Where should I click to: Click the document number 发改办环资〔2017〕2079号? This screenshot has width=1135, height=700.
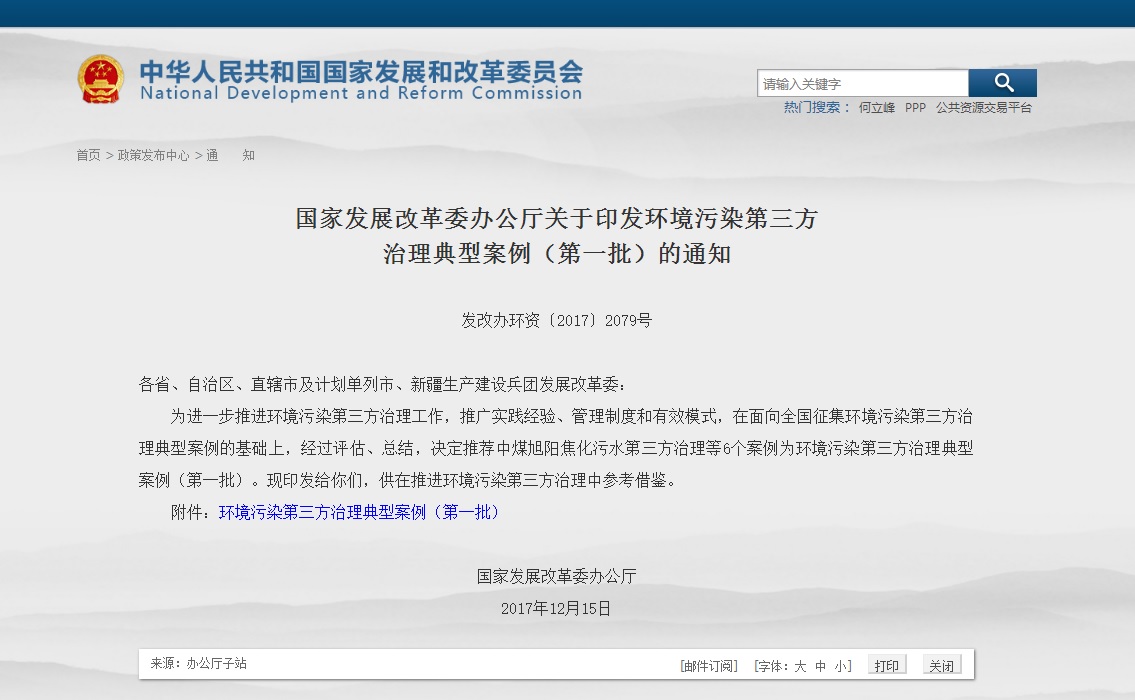[x=557, y=321]
